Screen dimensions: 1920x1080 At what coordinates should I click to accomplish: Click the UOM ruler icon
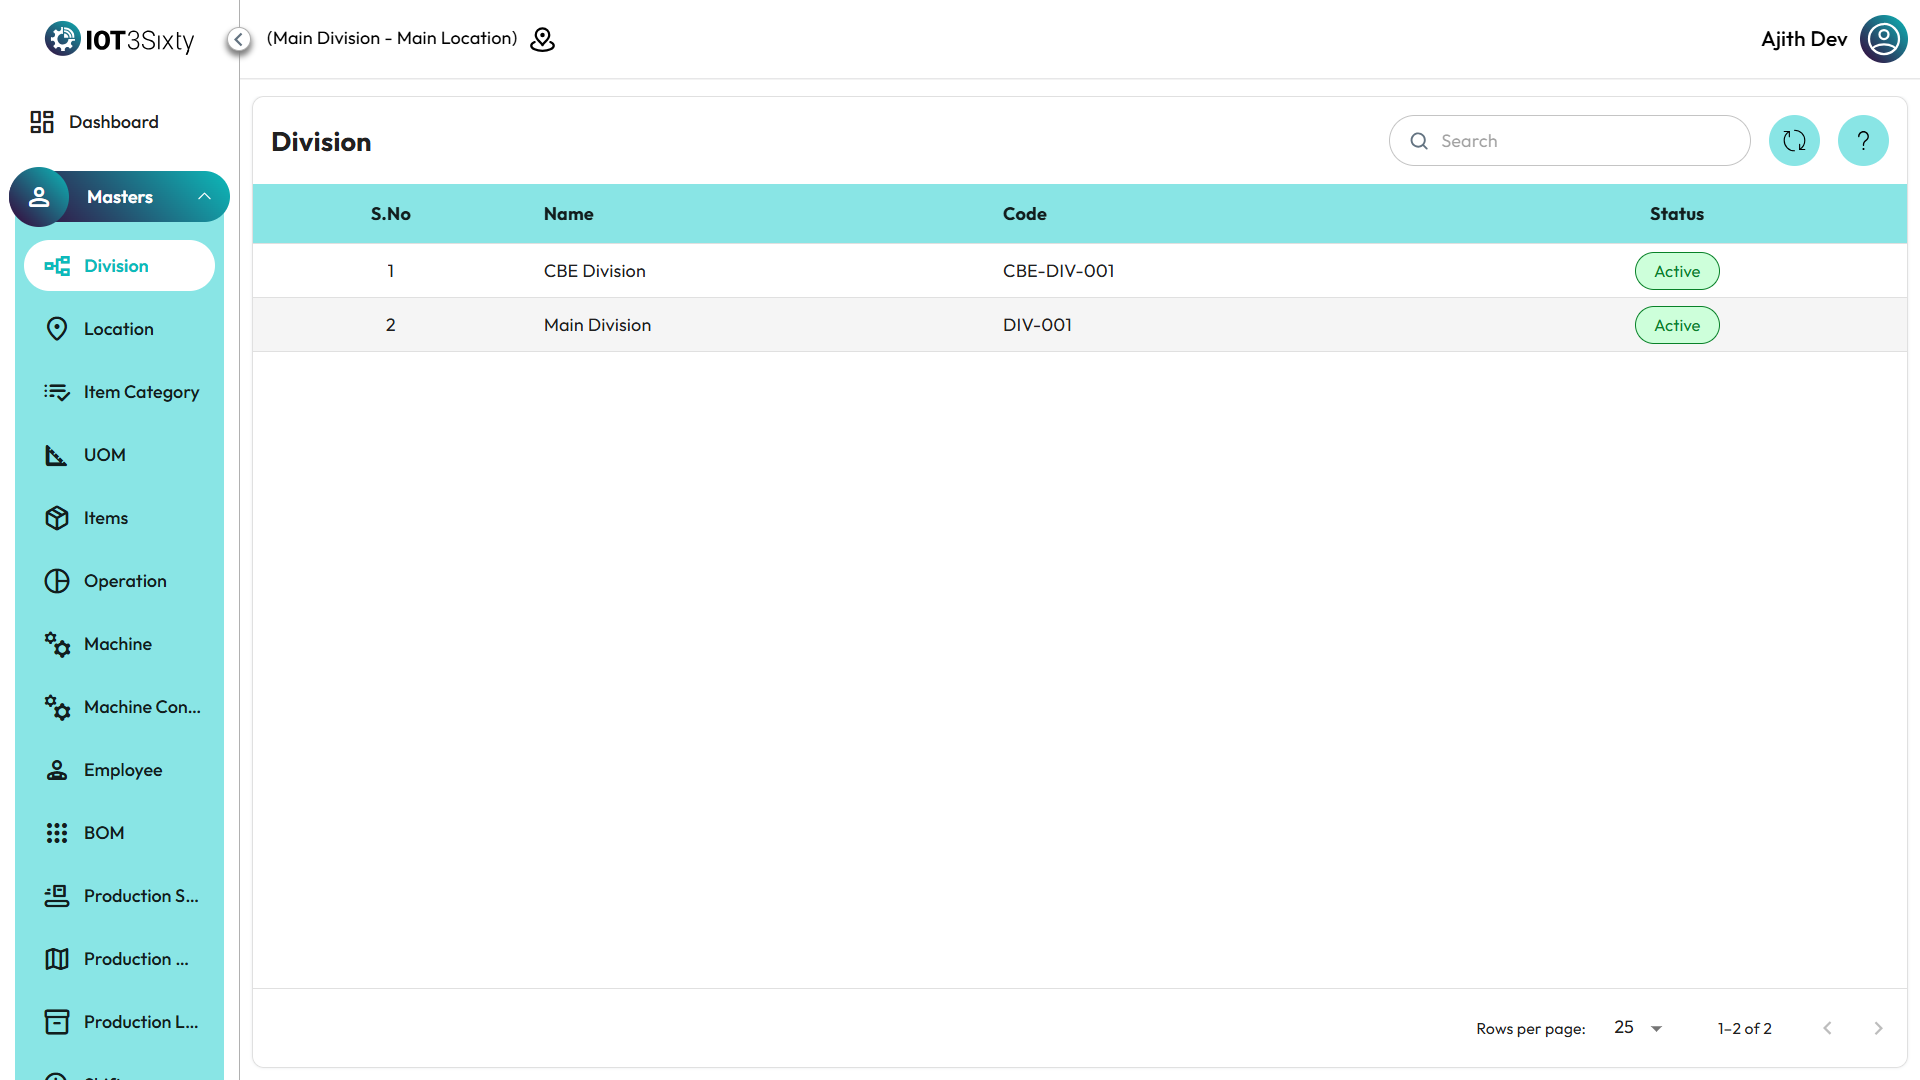[57, 455]
